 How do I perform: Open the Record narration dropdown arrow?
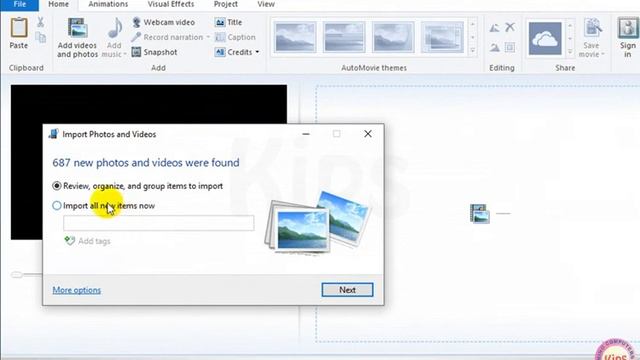point(208,37)
